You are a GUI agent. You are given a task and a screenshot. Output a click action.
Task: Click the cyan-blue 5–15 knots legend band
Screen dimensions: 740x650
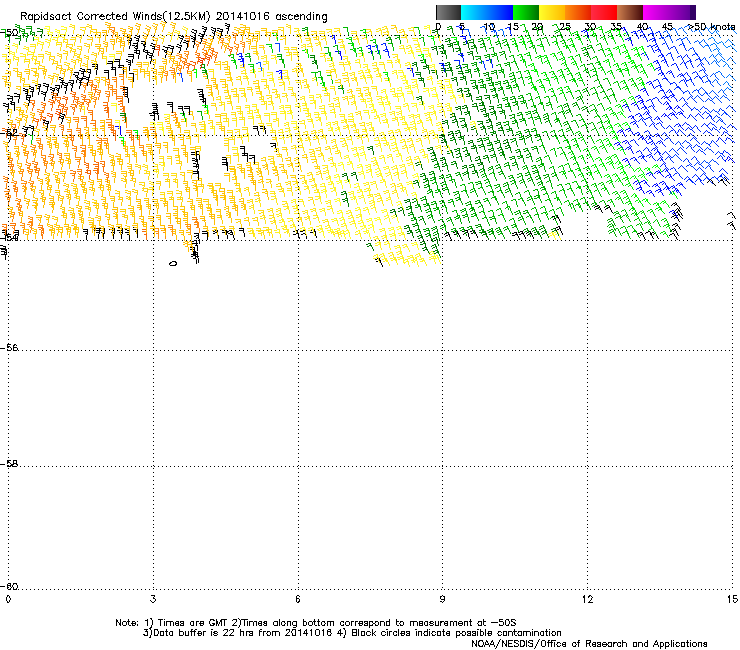click(x=487, y=12)
